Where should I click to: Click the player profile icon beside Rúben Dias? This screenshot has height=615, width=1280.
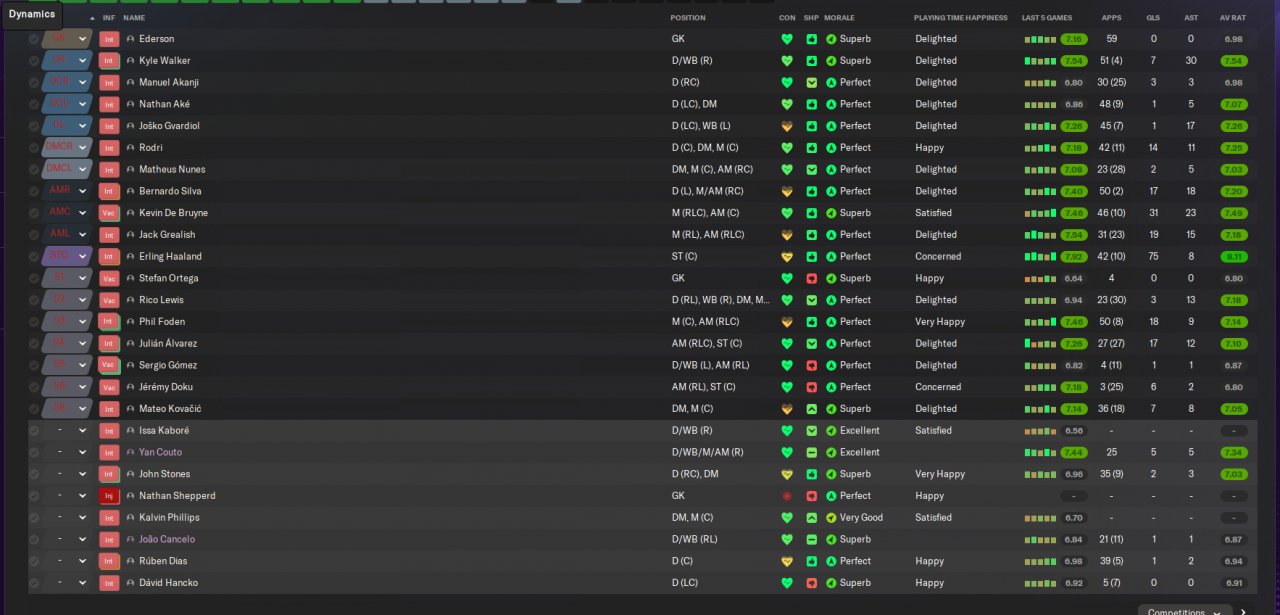click(130, 561)
